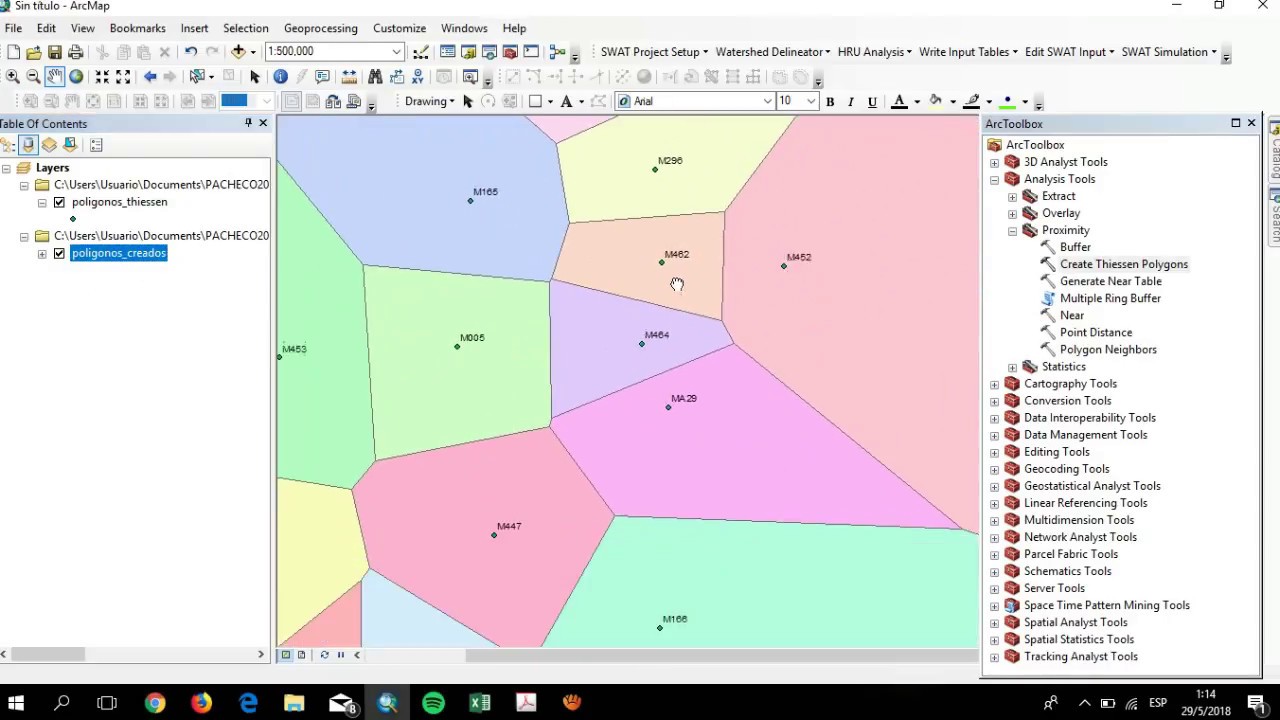Open the ModelBuilder window icon
1280x720 pixels.
point(558,52)
